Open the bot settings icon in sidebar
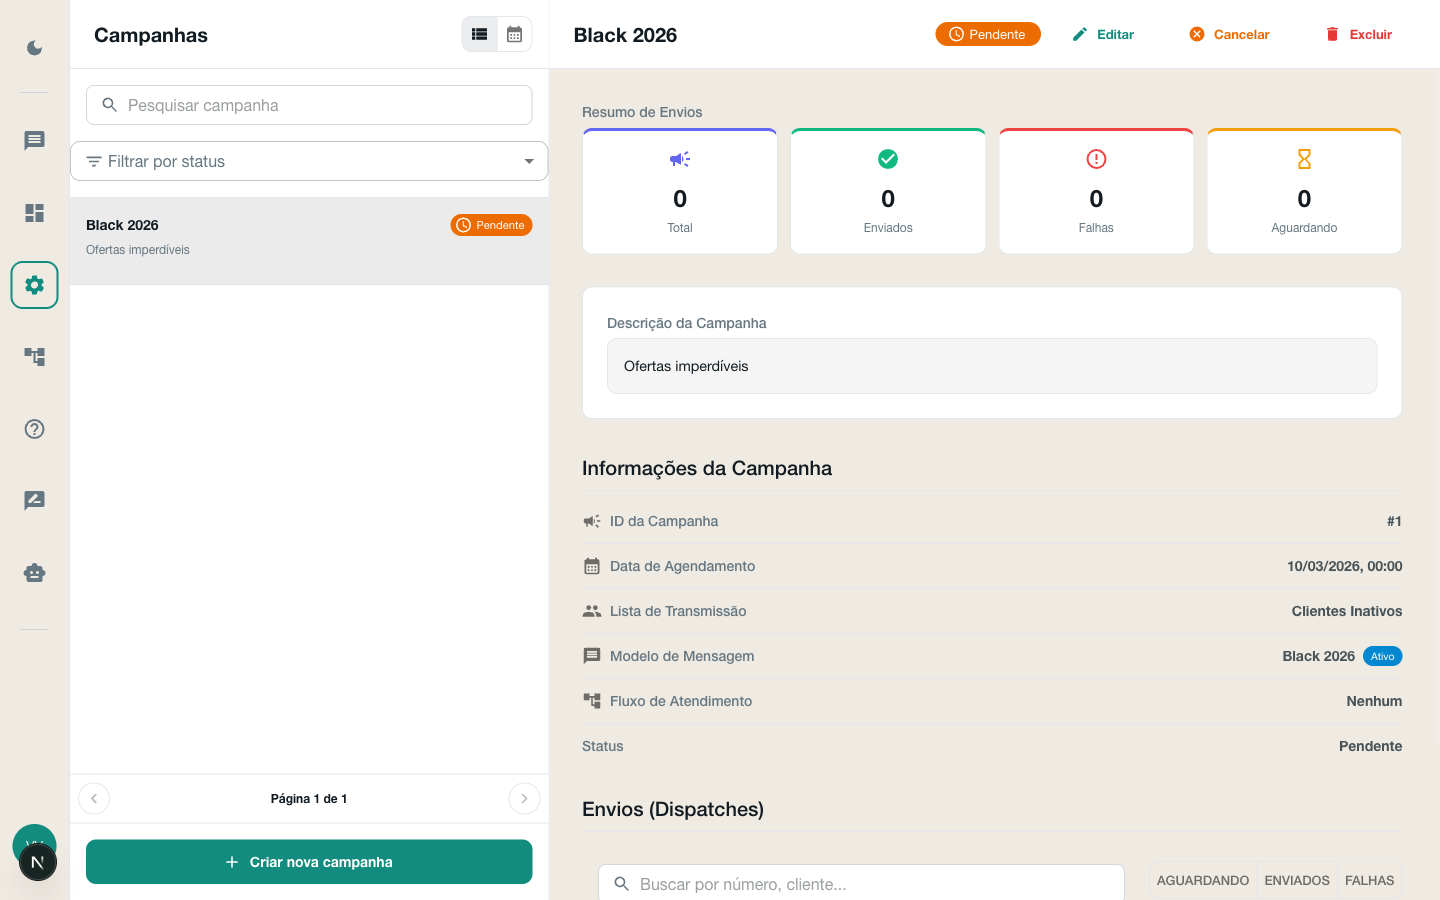Screen dimensions: 1440x900 point(34,573)
